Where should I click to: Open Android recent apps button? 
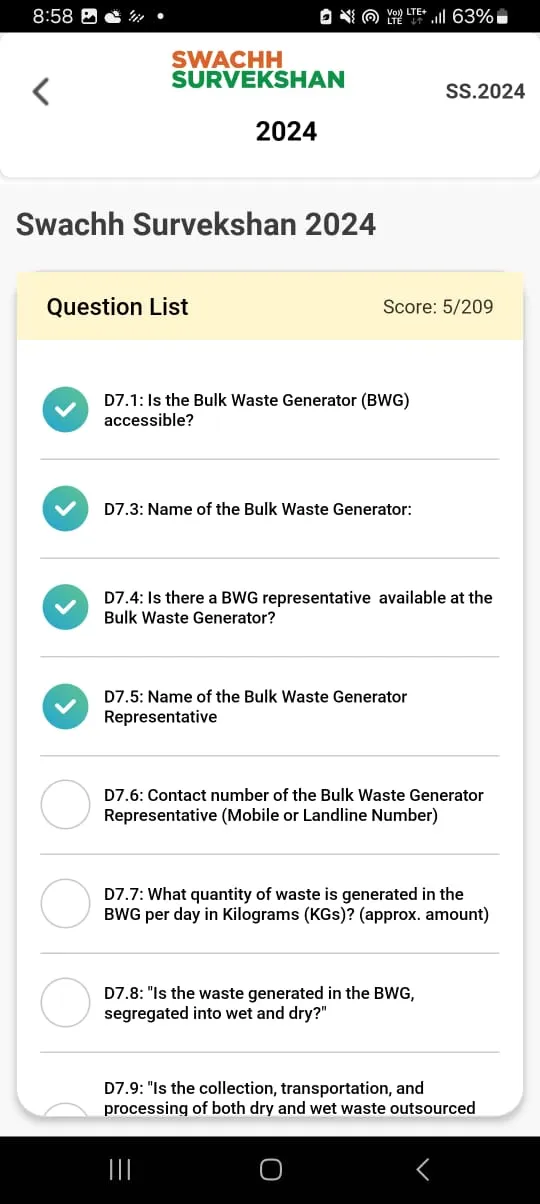pyautogui.click(x=120, y=1169)
